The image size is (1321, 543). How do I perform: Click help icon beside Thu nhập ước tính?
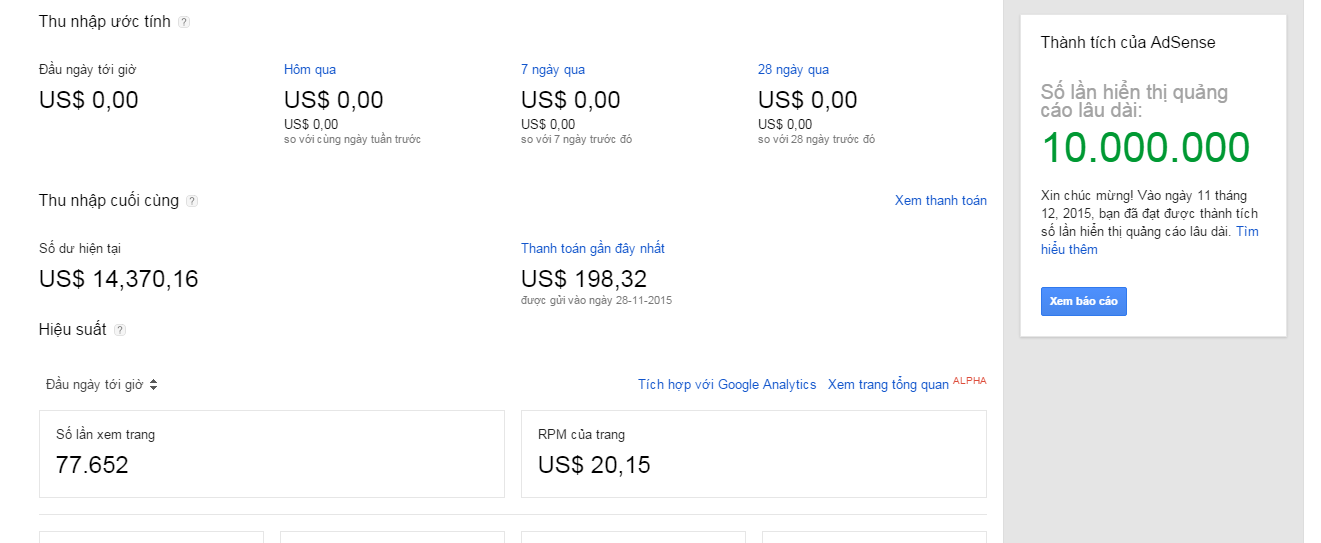click(x=184, y=22)
